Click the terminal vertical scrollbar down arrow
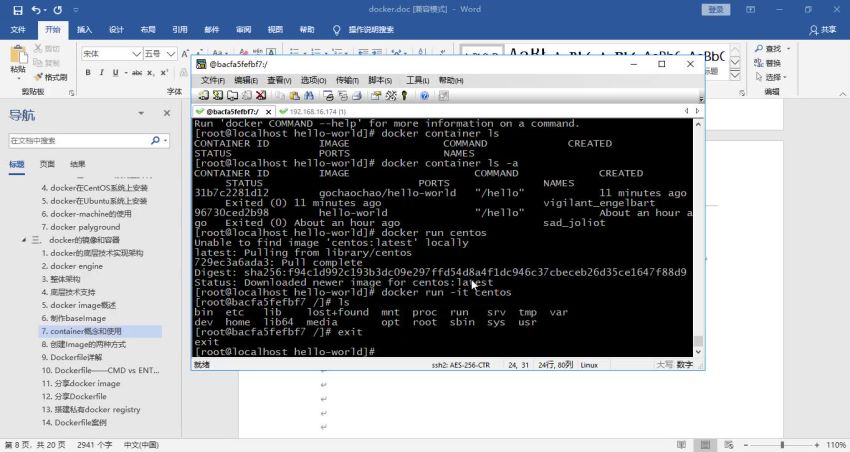This screenshot has width=850, height=452. (x=698, y=352)
